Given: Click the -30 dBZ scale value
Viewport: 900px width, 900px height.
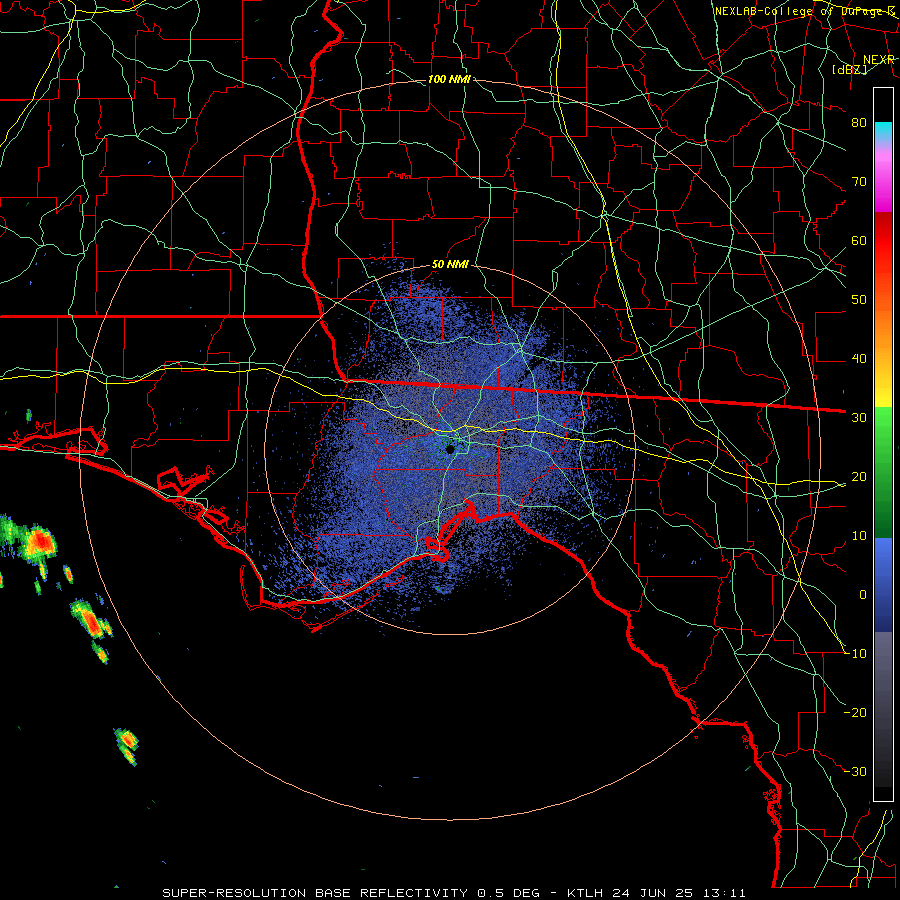Looking at the screenshot, I should coord(856,771).
